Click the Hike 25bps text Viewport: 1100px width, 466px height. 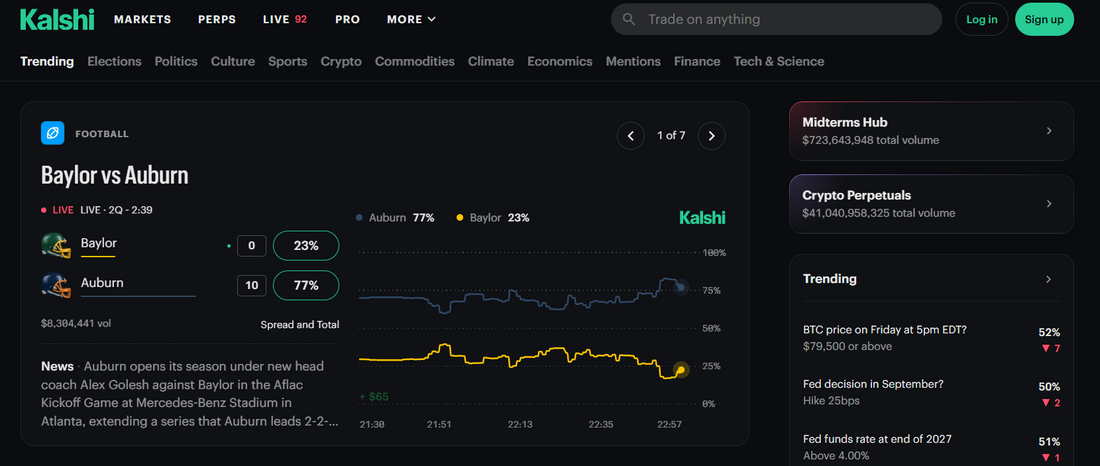click(831, 401)
